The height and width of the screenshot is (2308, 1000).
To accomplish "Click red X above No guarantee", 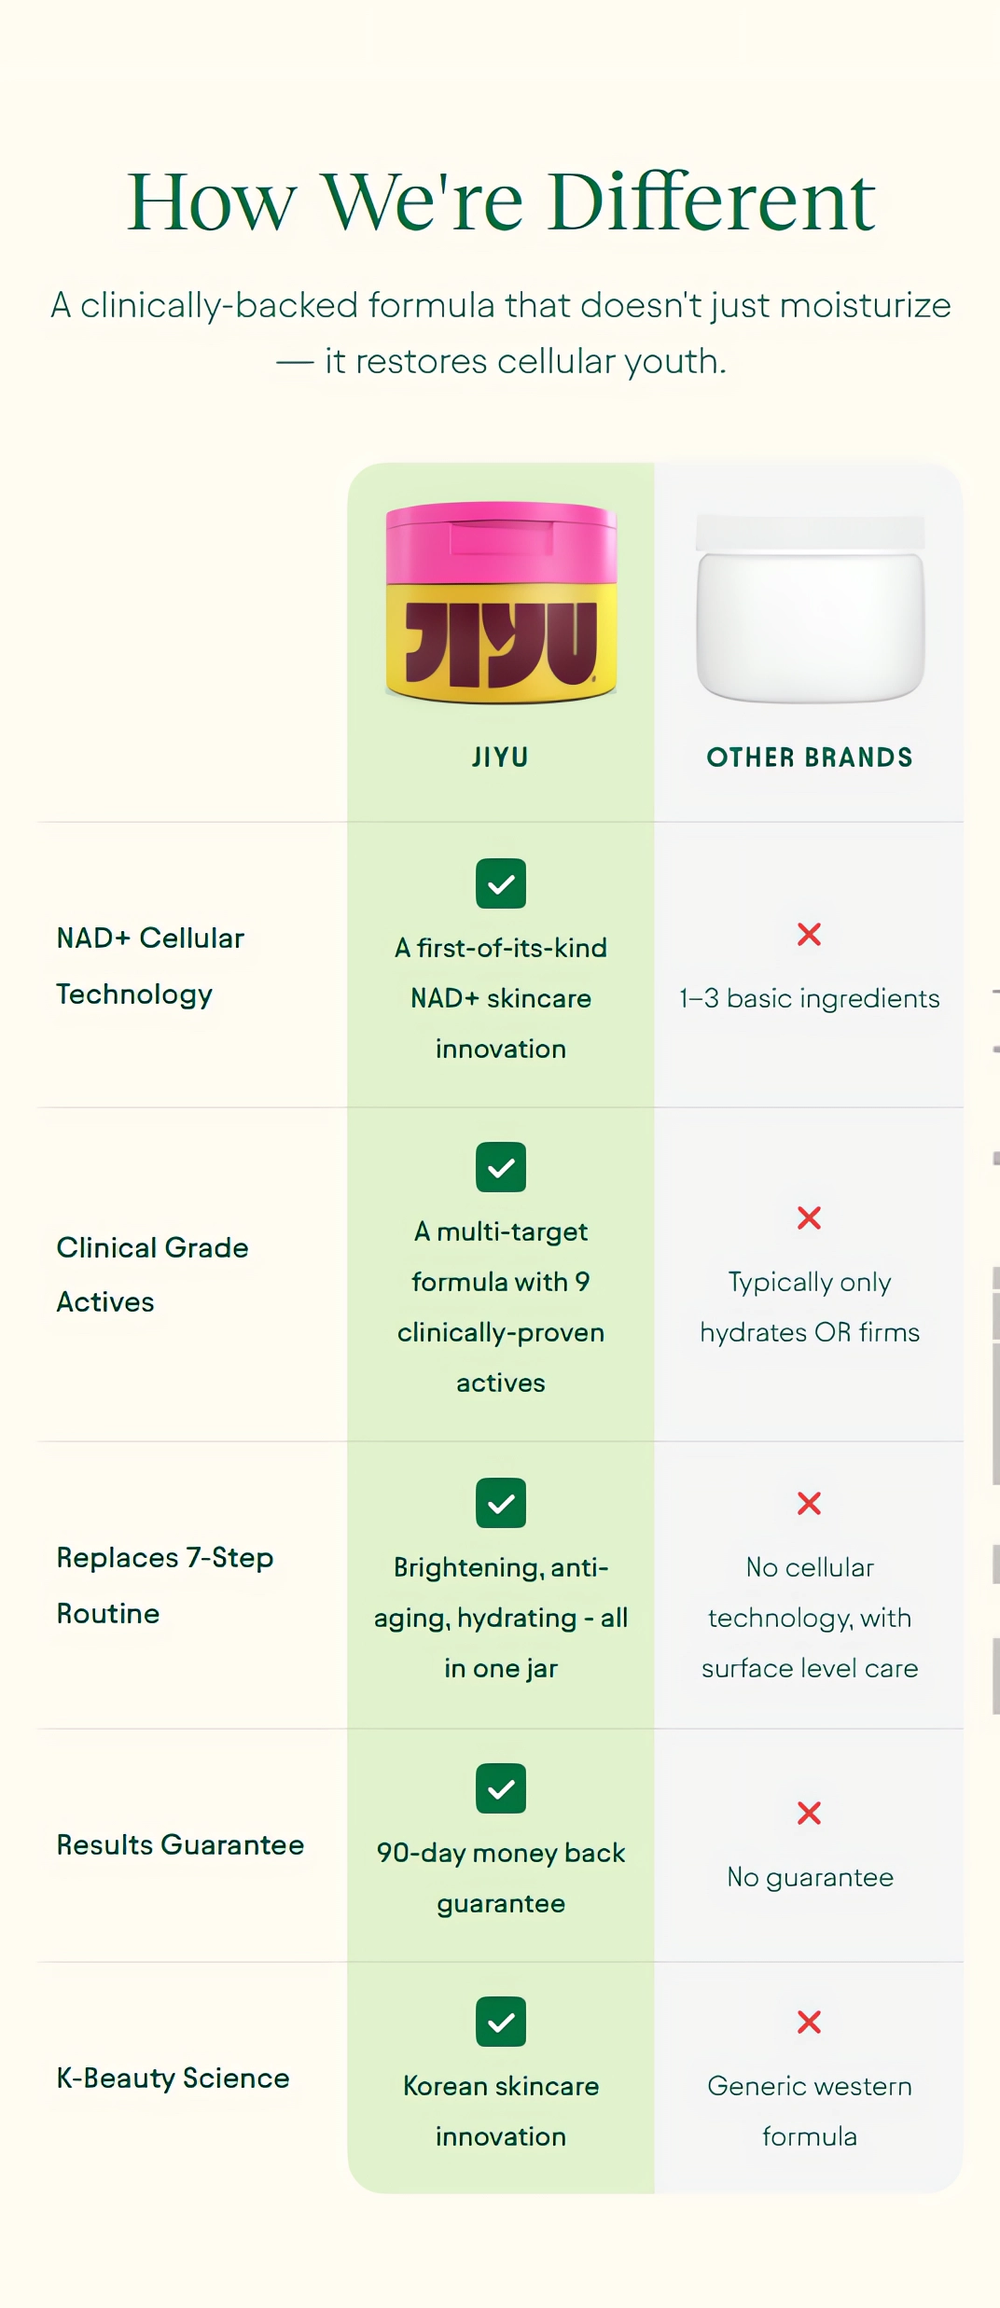I will (x=809, y=1813).
